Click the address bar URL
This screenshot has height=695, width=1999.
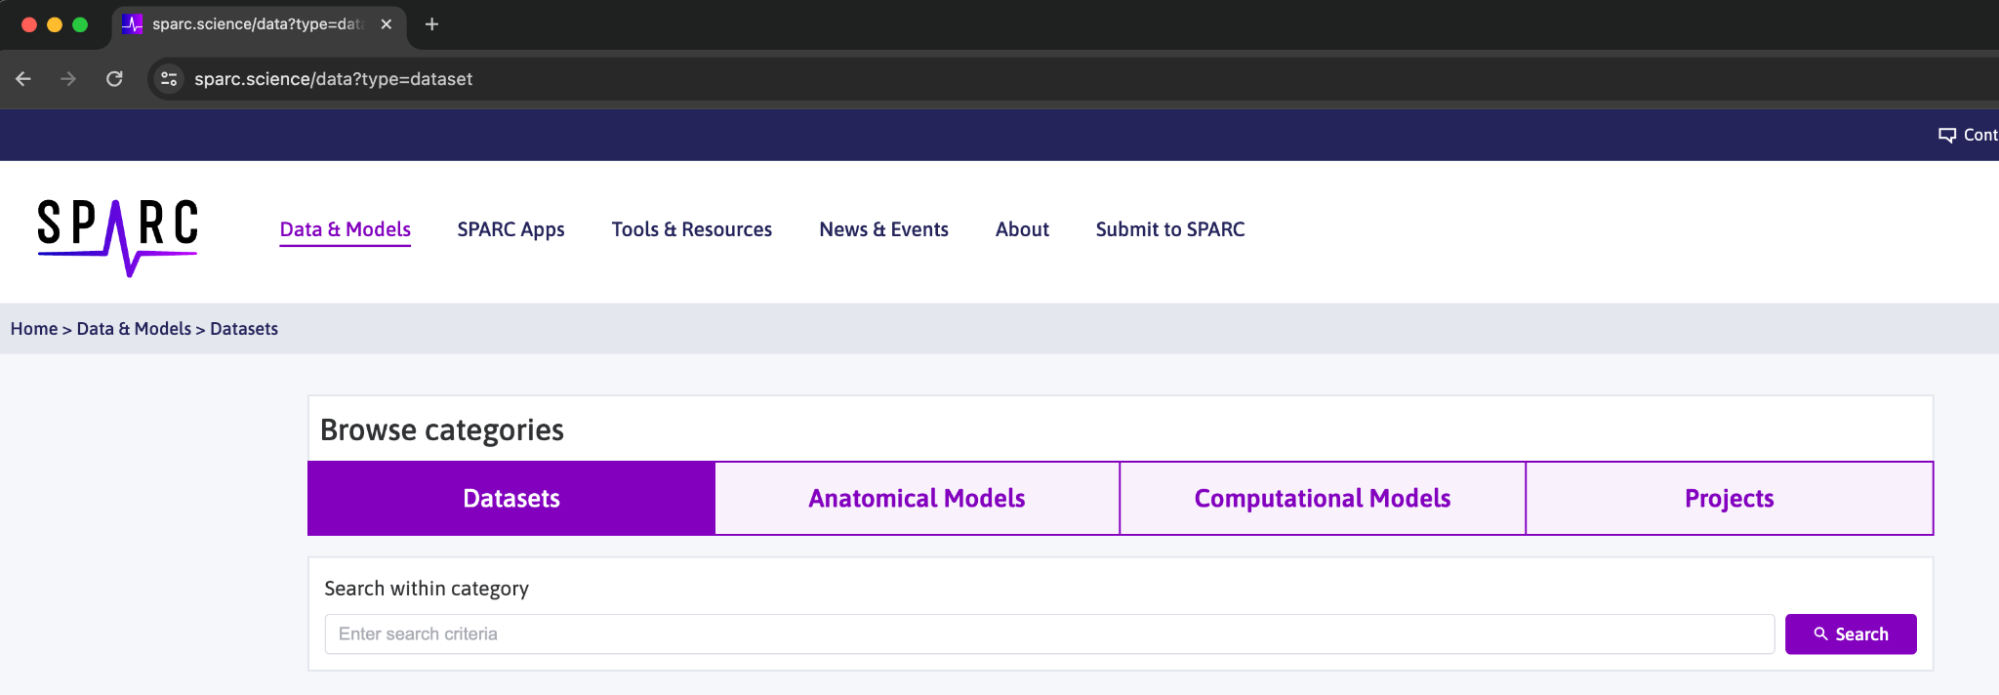(333, 79)
